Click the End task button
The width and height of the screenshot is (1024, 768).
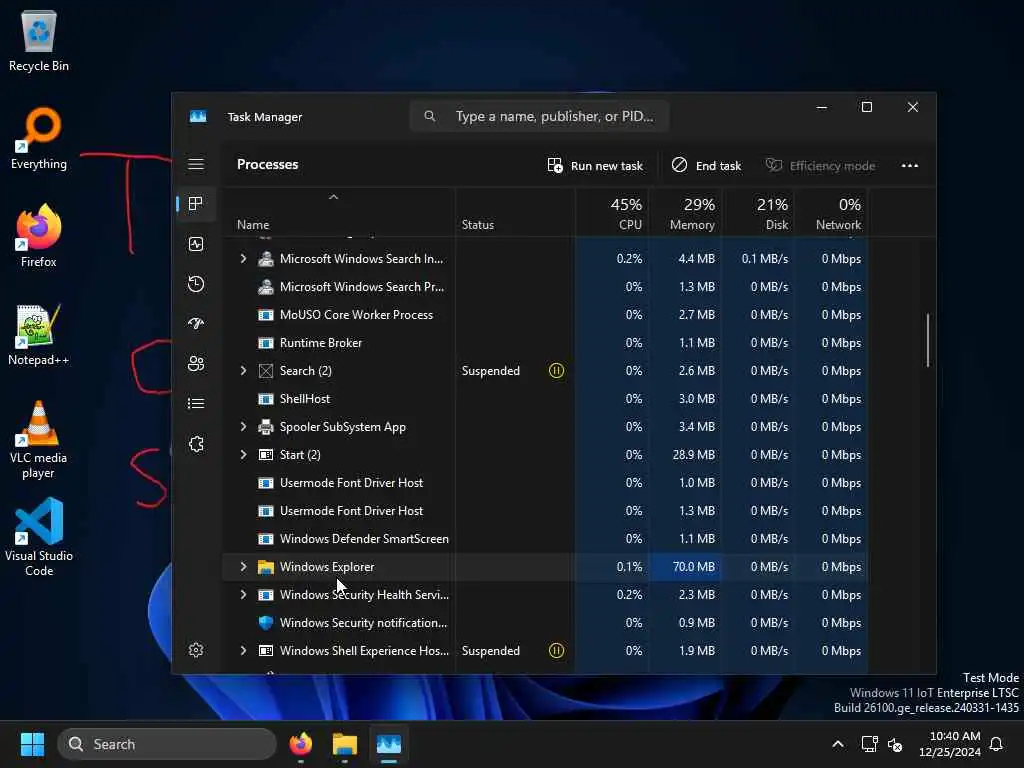[707, 166]
